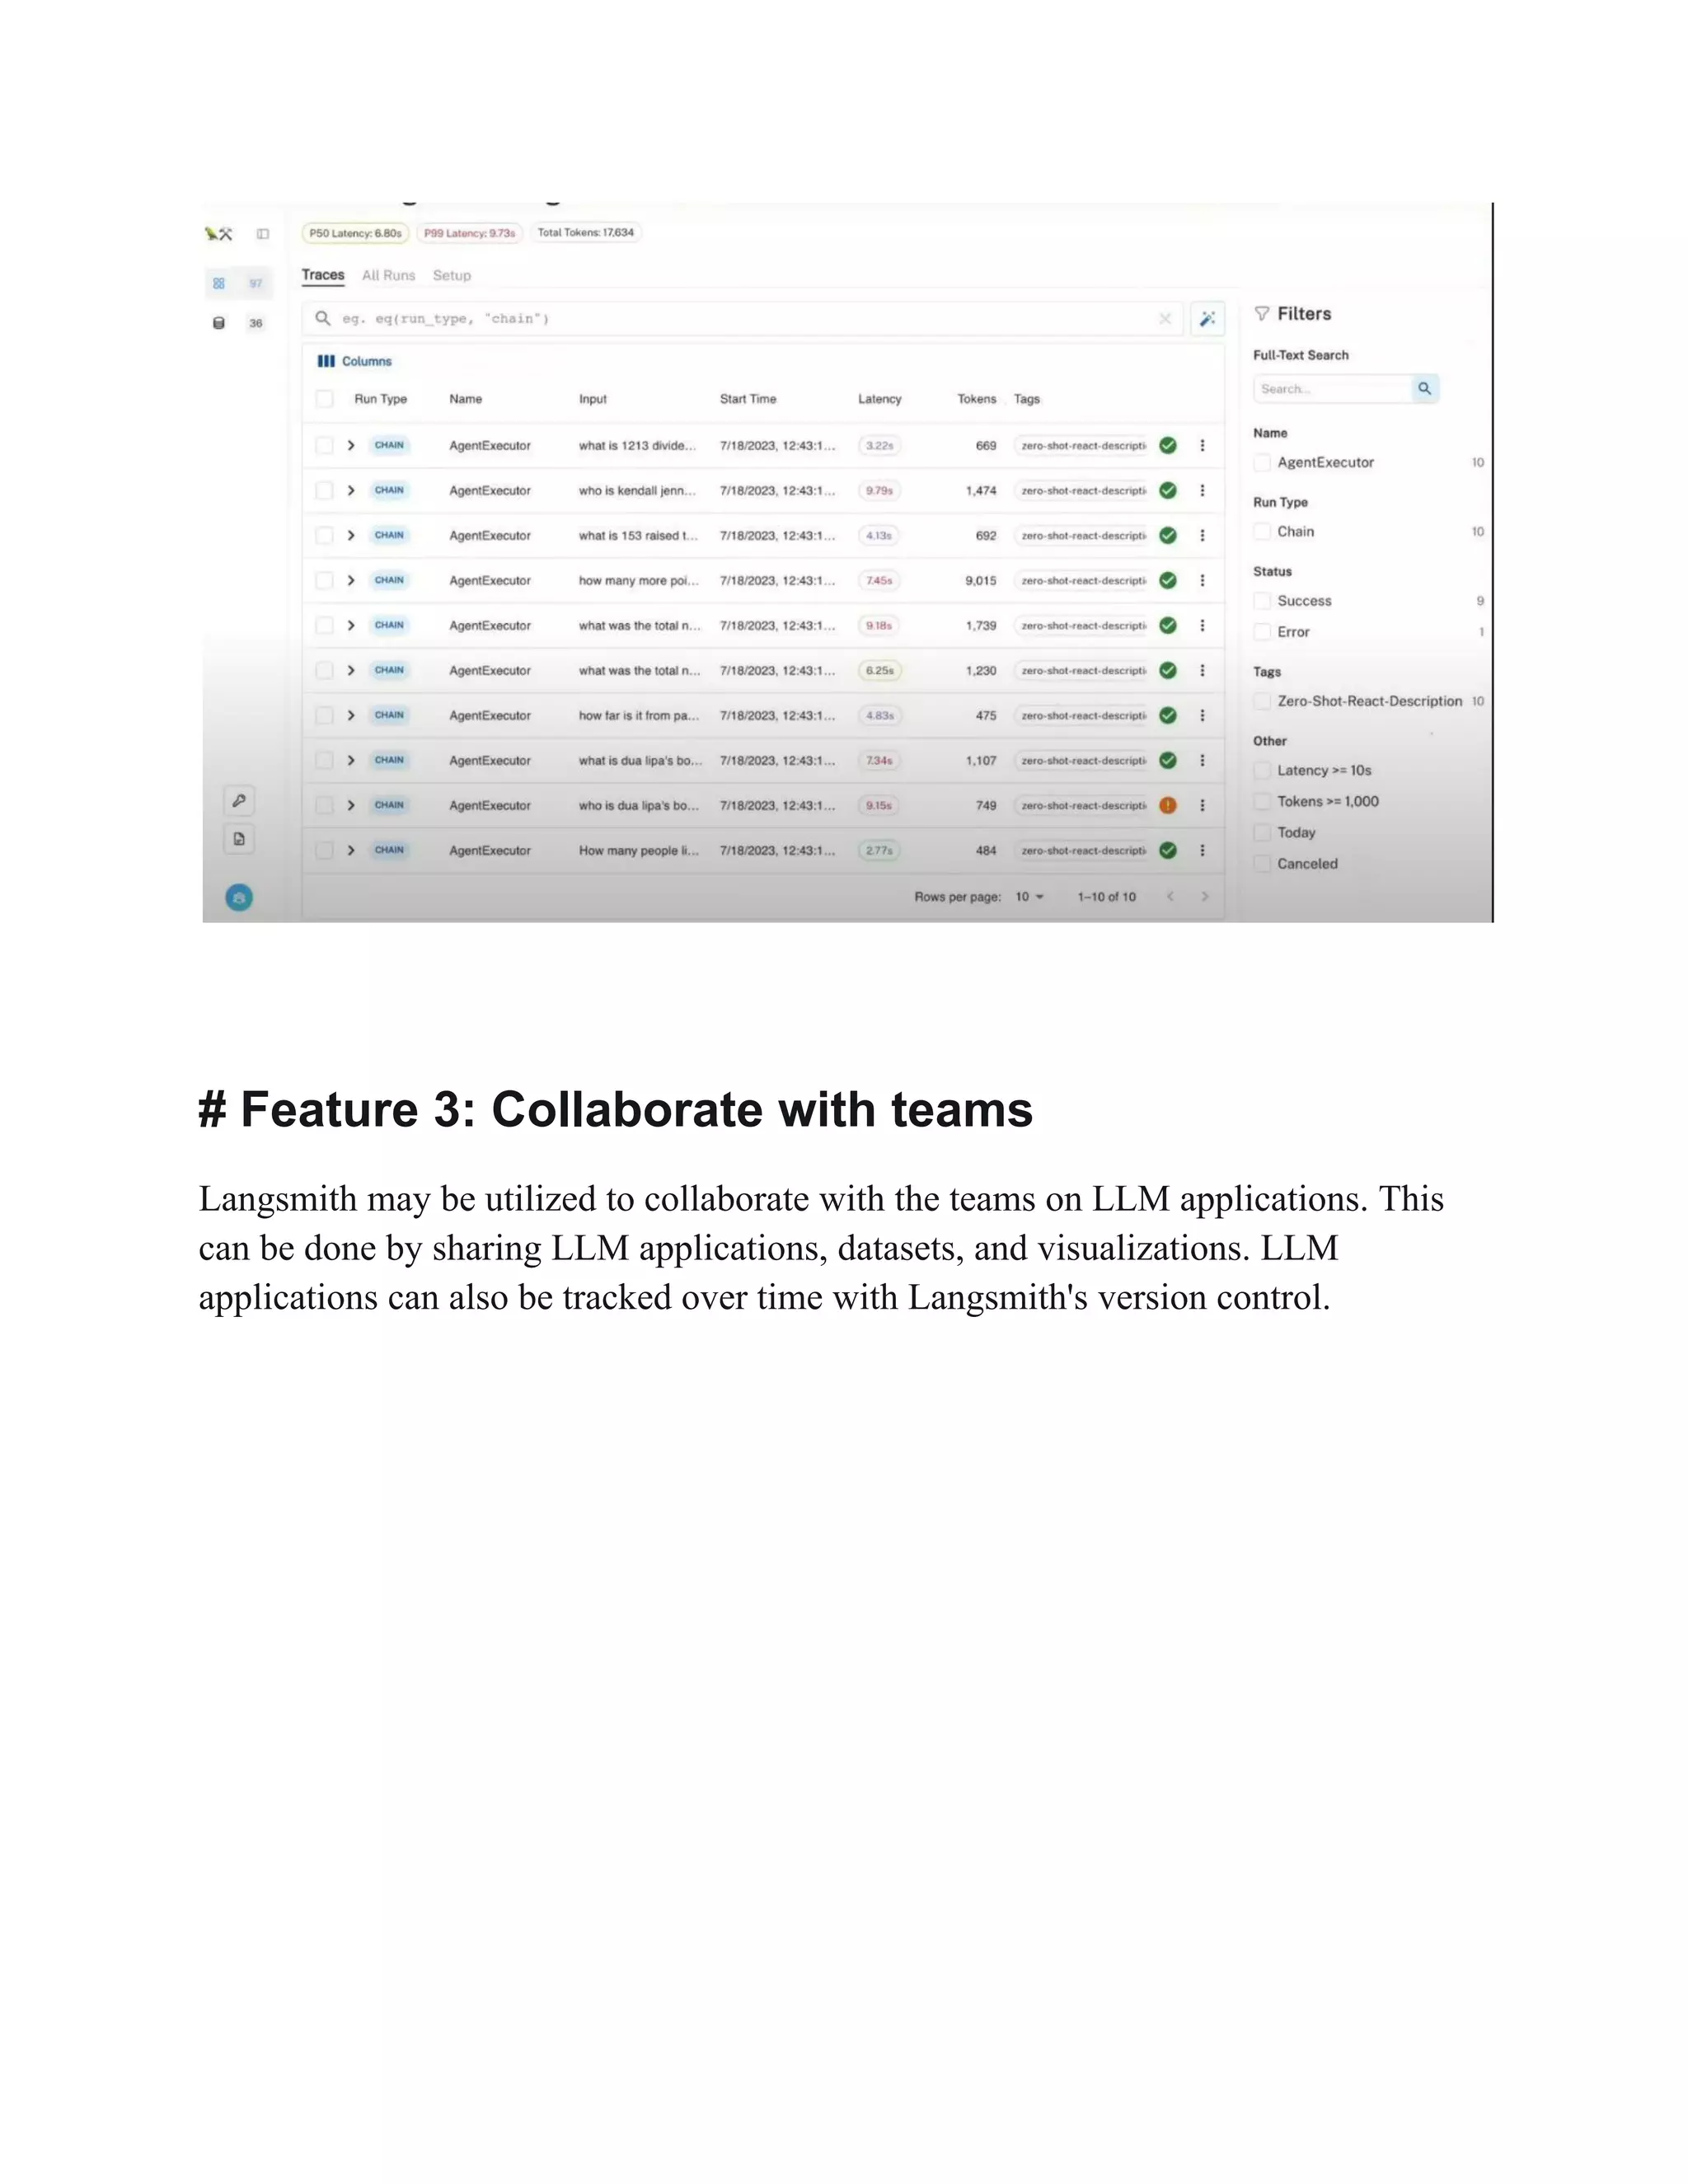Sort by the Start Time column header
The width and height of the screenshot is (1688, 2184).
[x=748, y=399]
